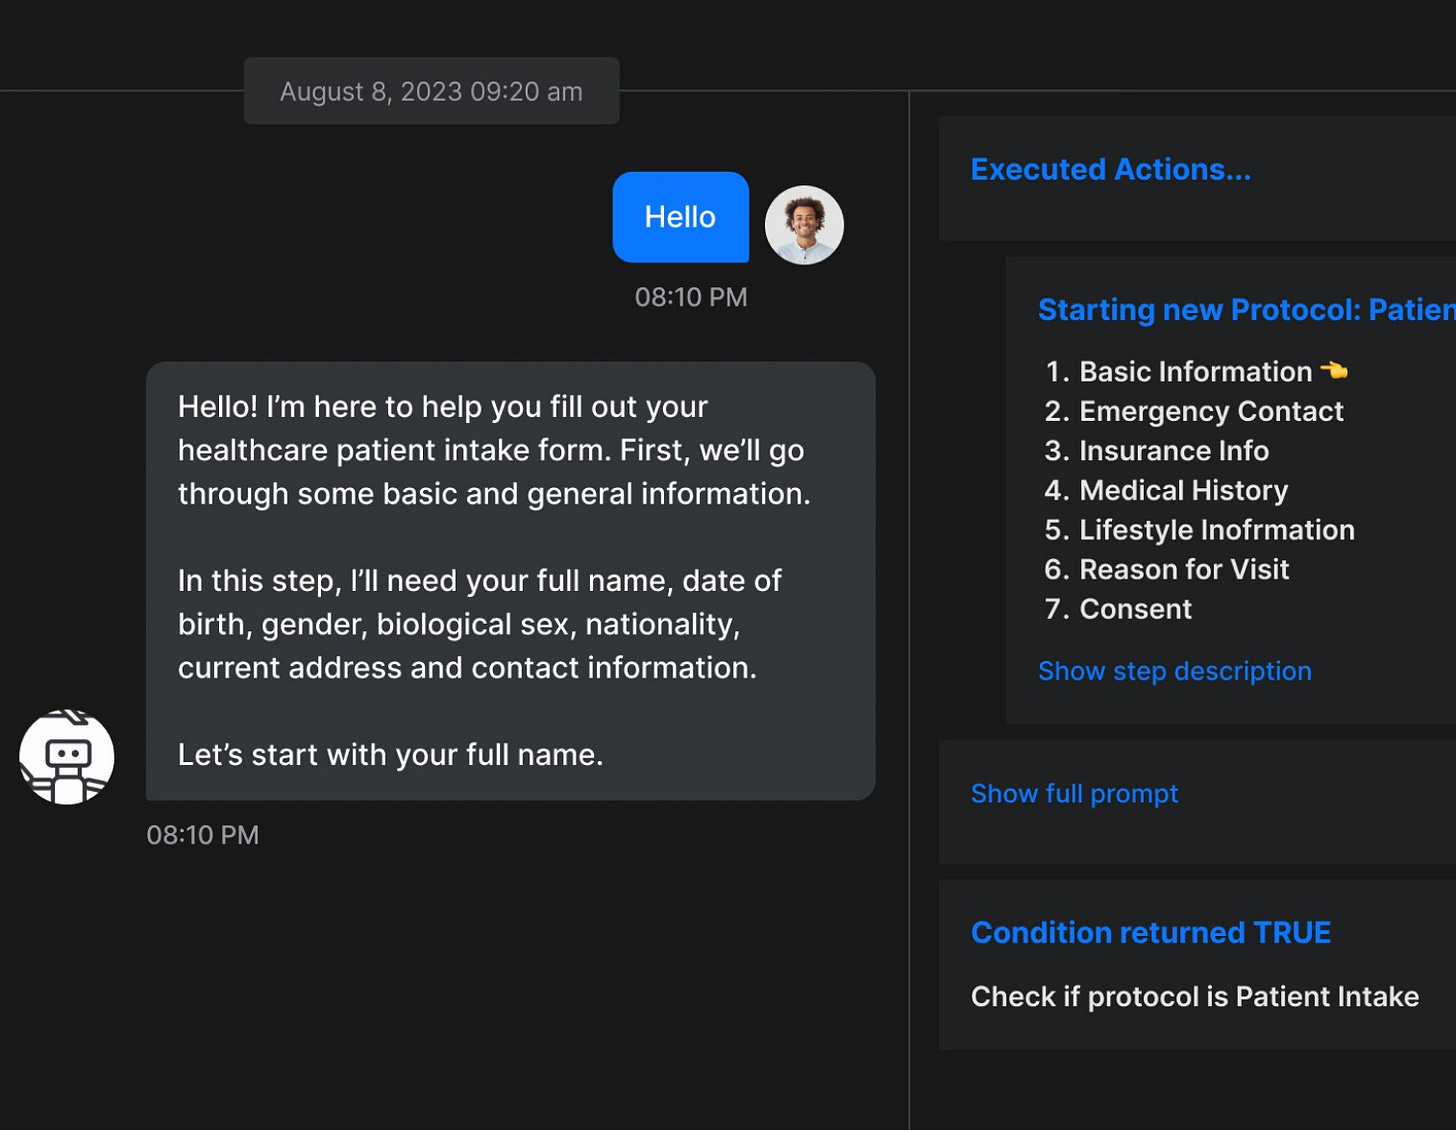Select the Consent step
Image resolution: width=1456 pixels, height=1130 pixels.
click(x=1118, y=609)
